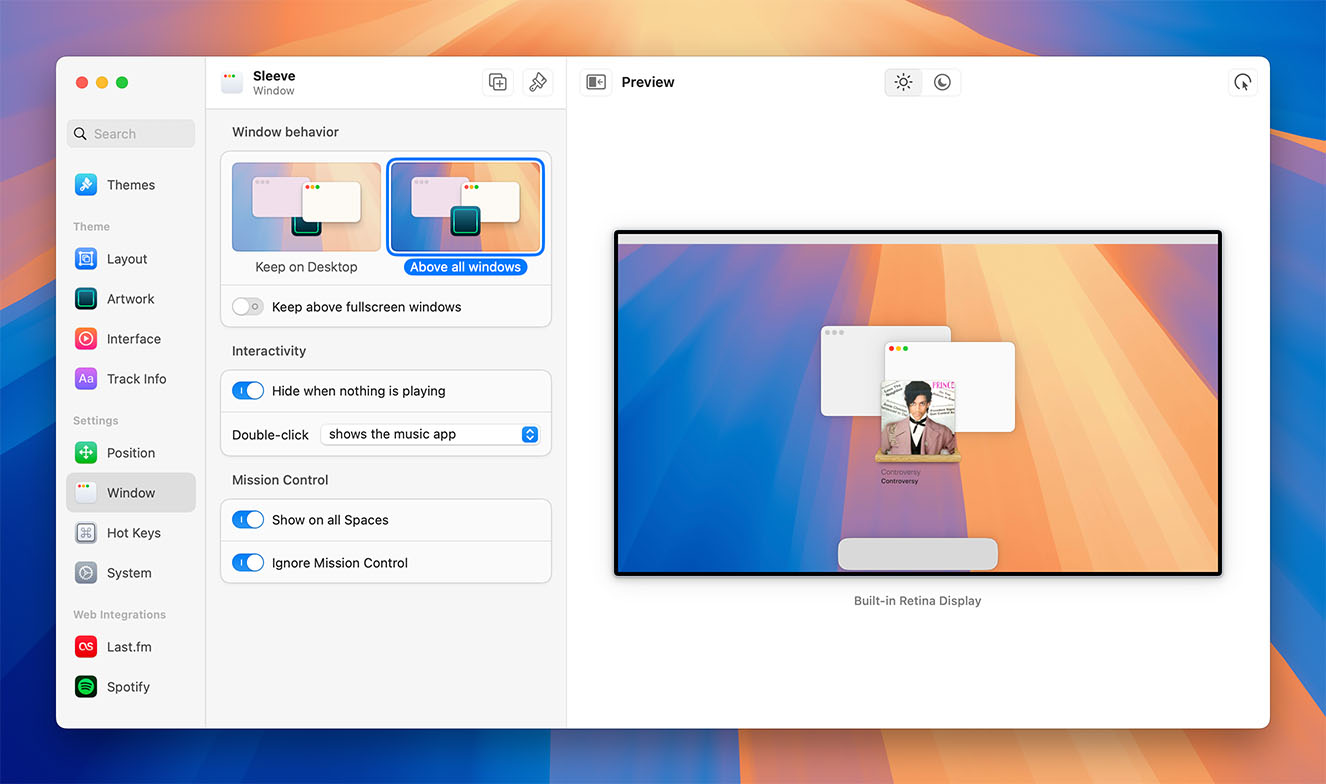Disable Hide when nothing is playing
The width and height of the screenshot is (1326, 784).
[x=248, y=391]
